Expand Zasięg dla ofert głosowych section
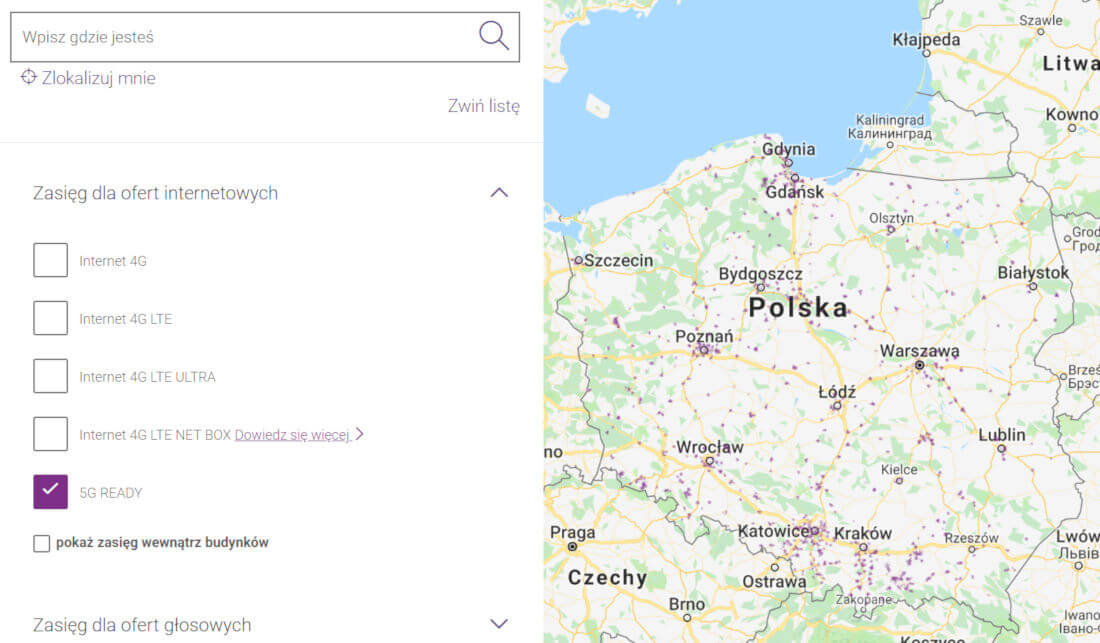The height and width of the screenshot is (643, 1100). click(499, 624)
